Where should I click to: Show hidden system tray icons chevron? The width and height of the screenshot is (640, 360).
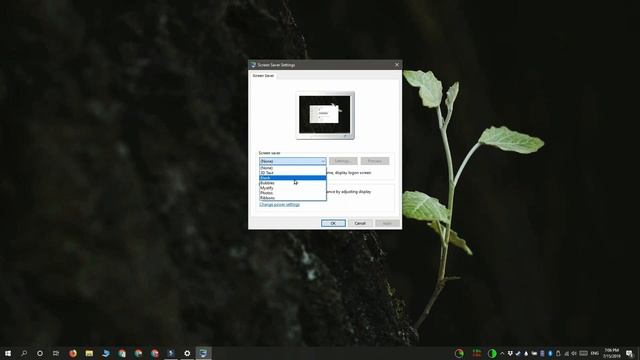502,353
